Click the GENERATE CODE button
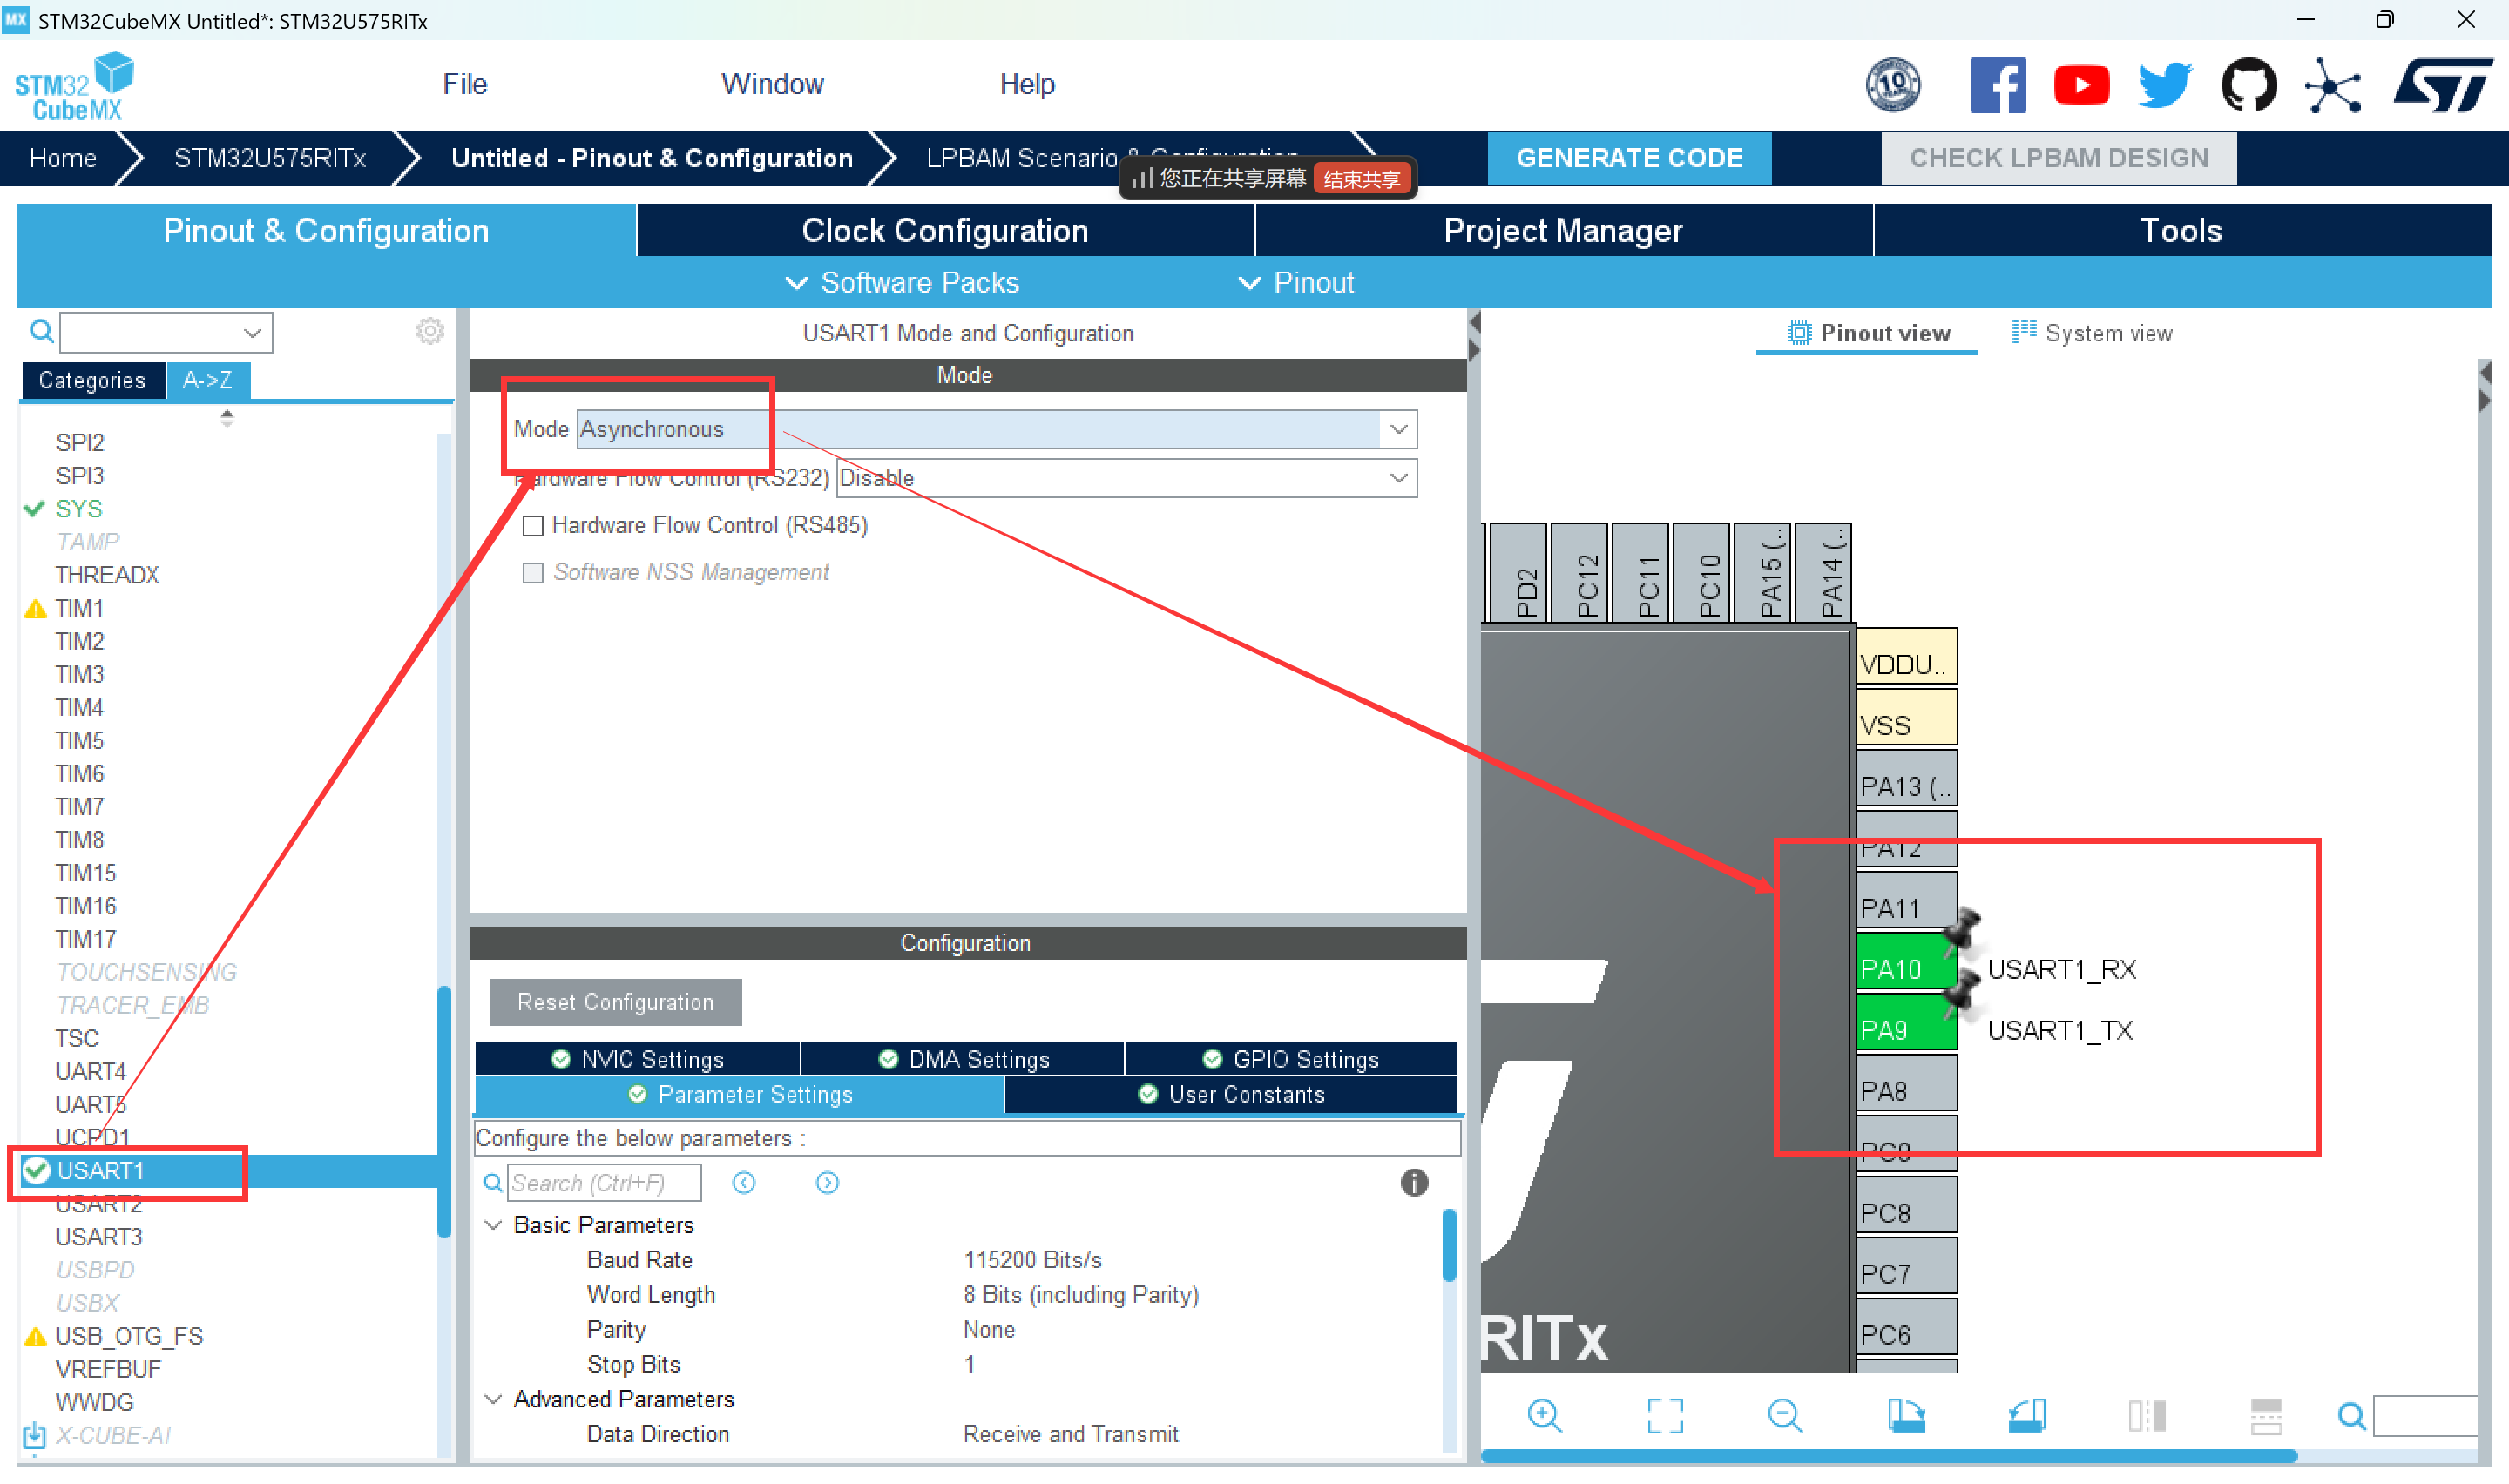The height and width of the screenshot is (1484, 2509). (x=1629, y=158)
